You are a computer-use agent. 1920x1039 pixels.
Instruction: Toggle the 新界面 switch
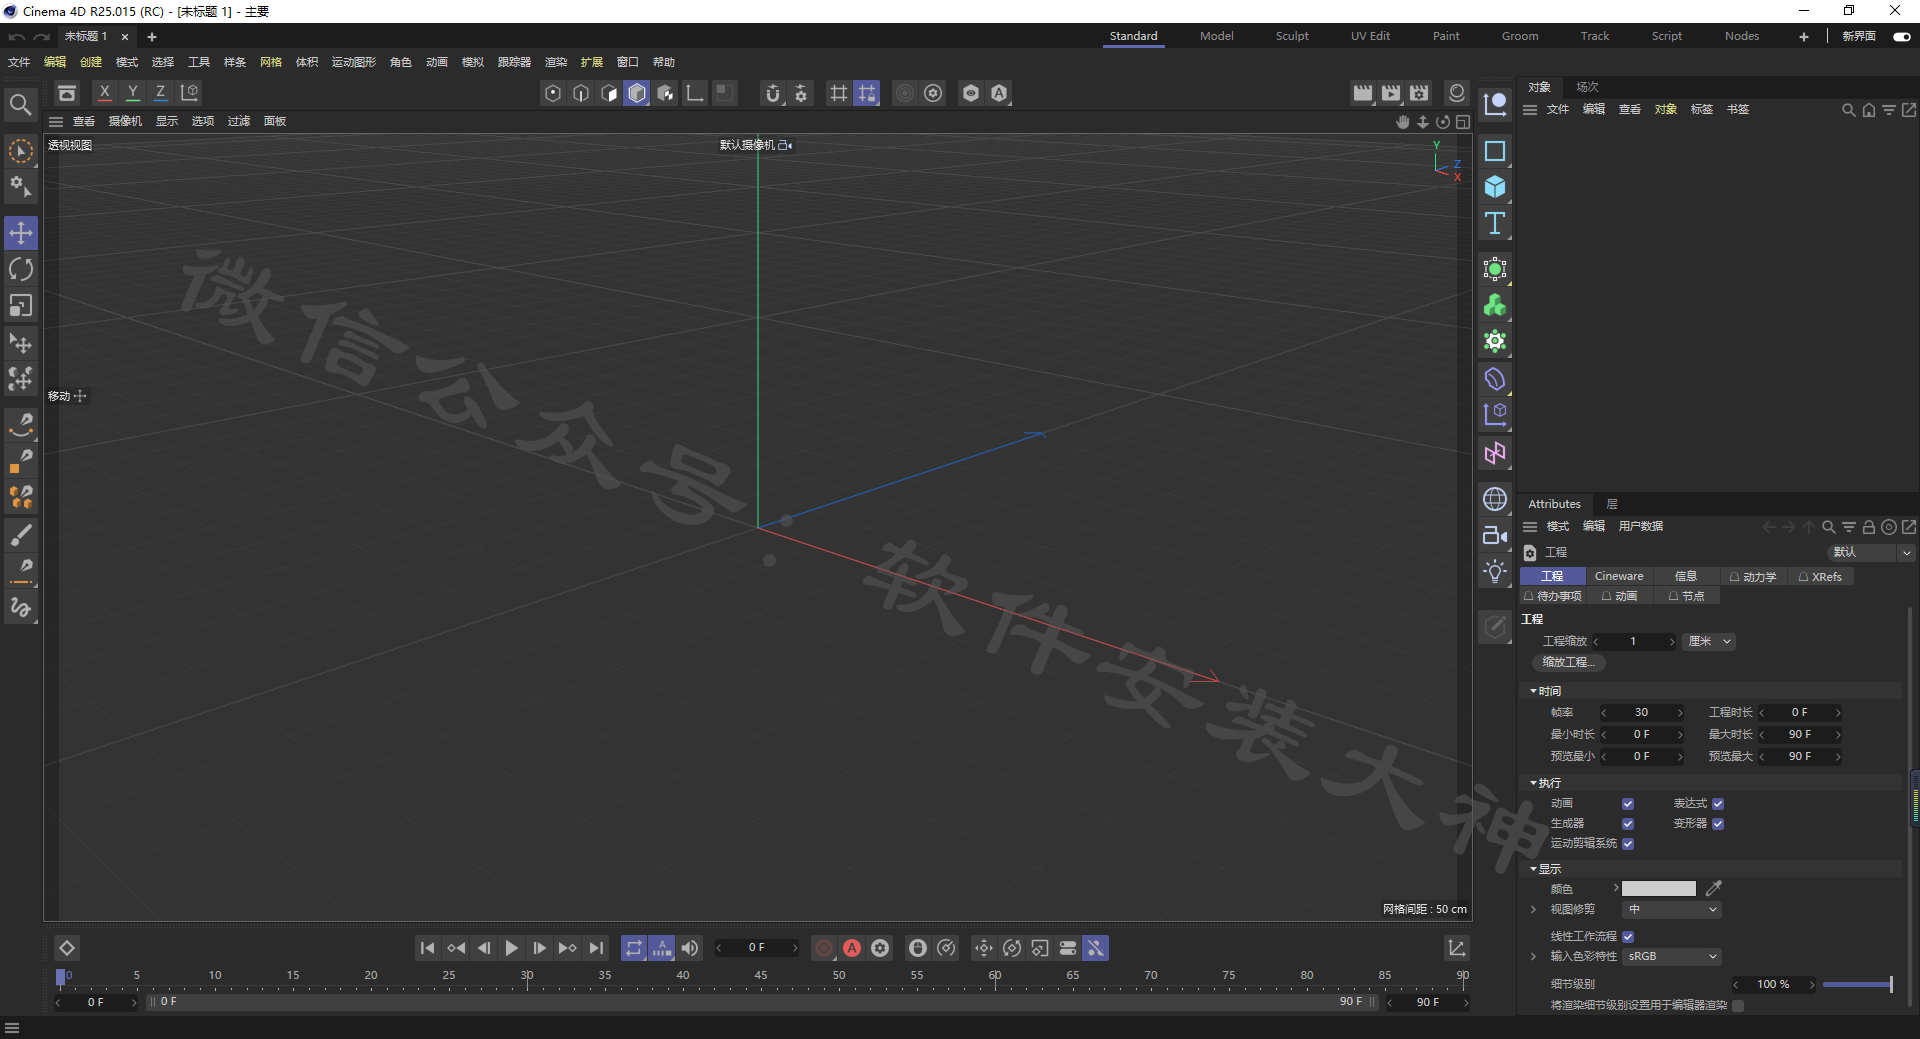1901,37
